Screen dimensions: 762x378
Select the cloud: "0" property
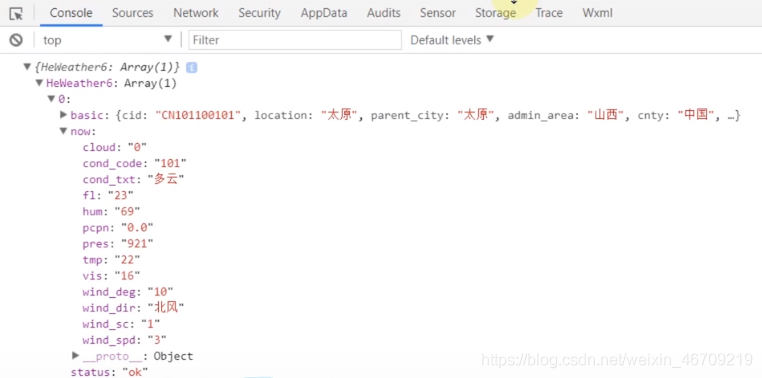point(115,147)
